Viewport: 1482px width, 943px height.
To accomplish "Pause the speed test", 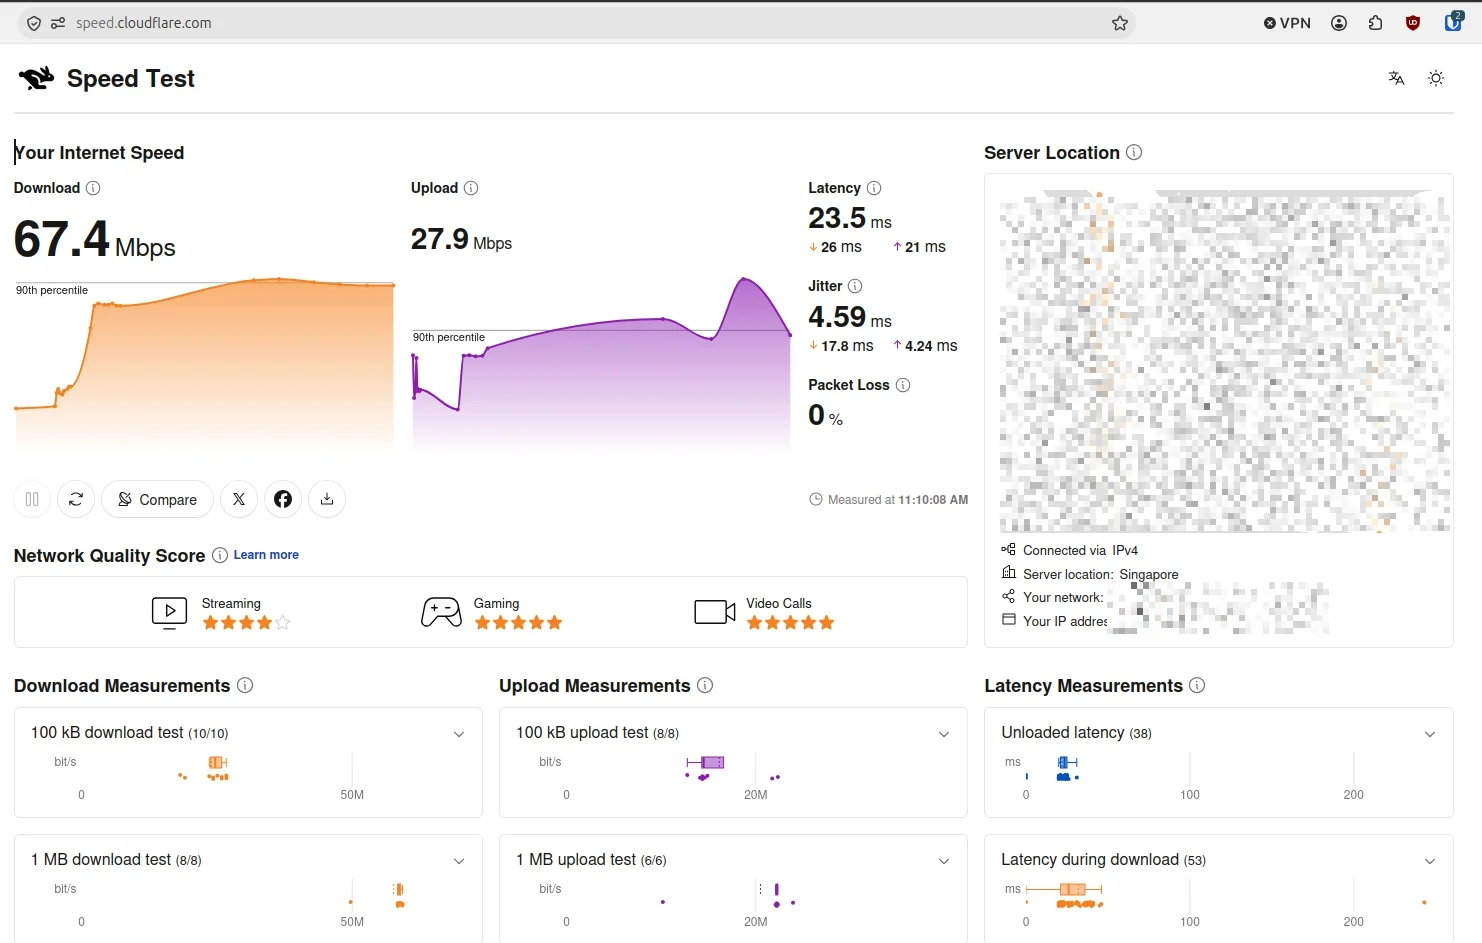I will (32, 499).
